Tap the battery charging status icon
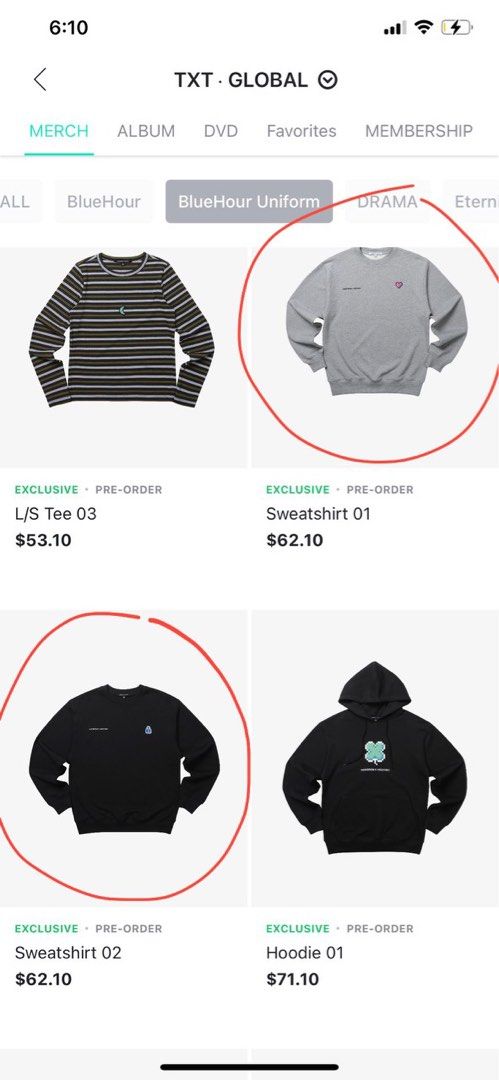 pyautogui.click(x=457, y=28)
